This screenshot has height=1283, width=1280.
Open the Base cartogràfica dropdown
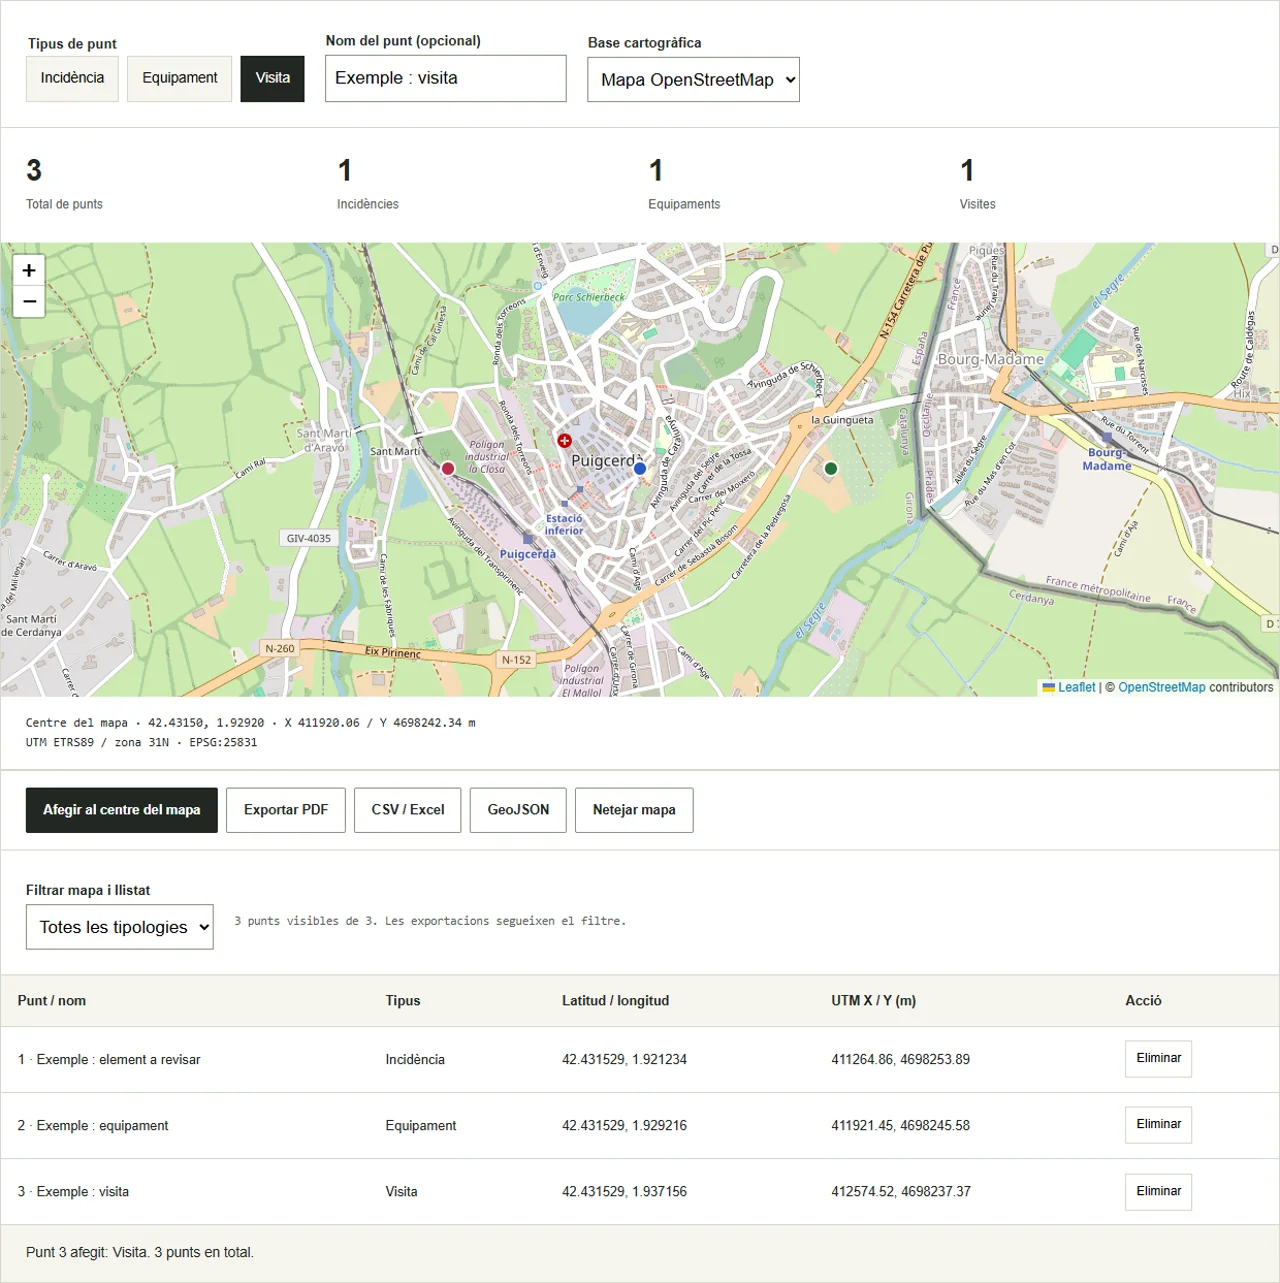(x=694, y=80)
